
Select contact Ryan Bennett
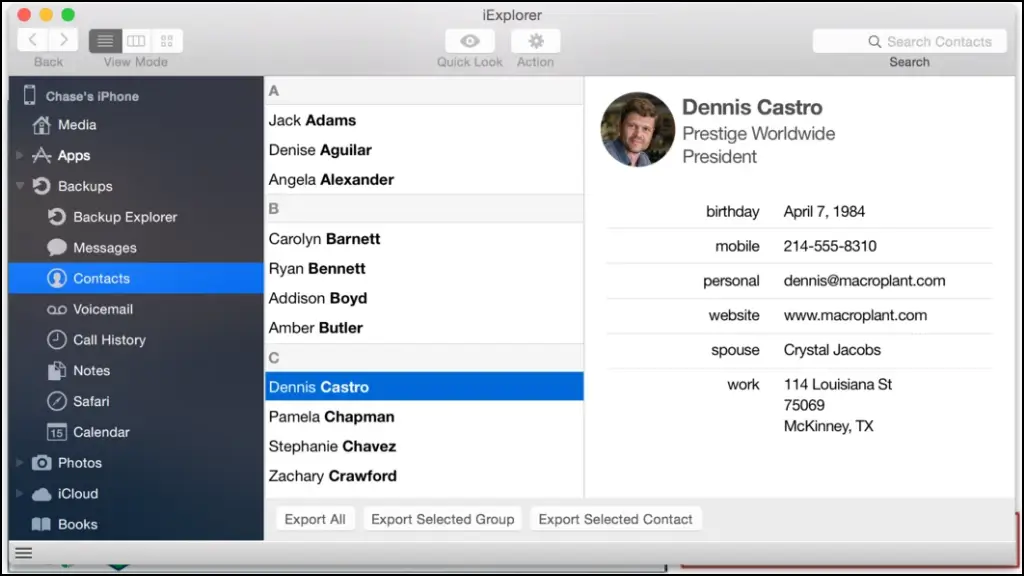(x=424, y=268)
